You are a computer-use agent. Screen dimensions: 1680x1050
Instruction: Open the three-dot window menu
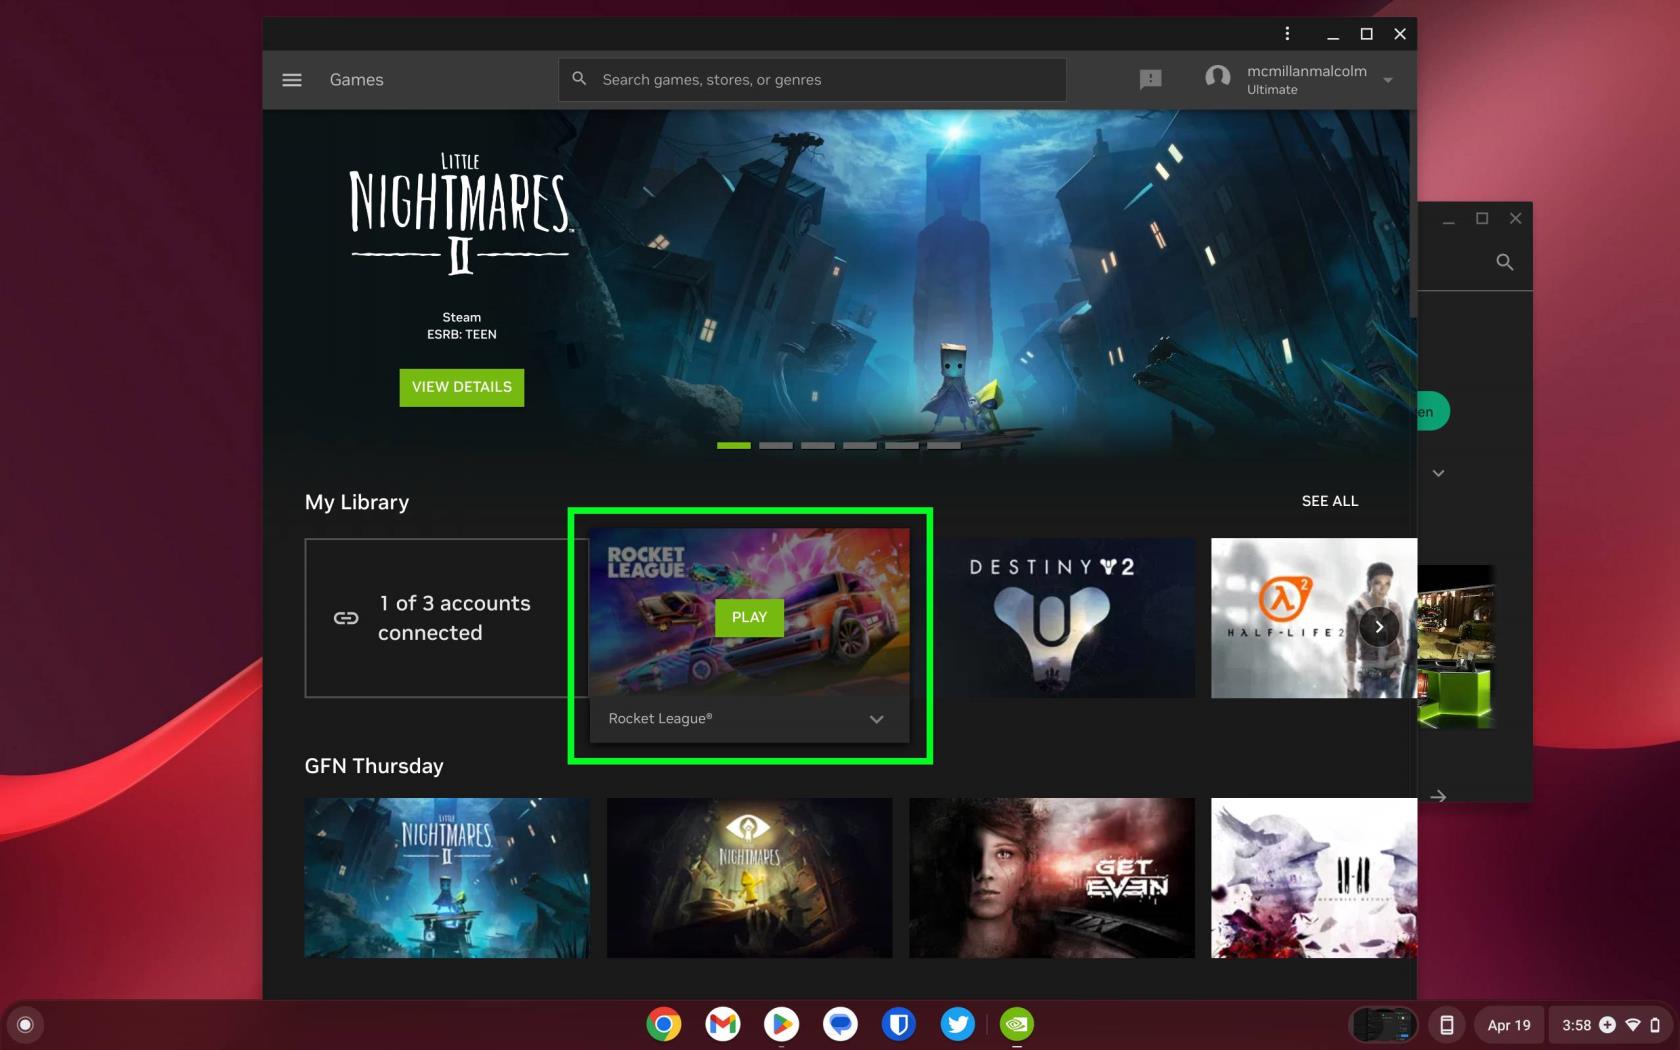[1287, 34]
